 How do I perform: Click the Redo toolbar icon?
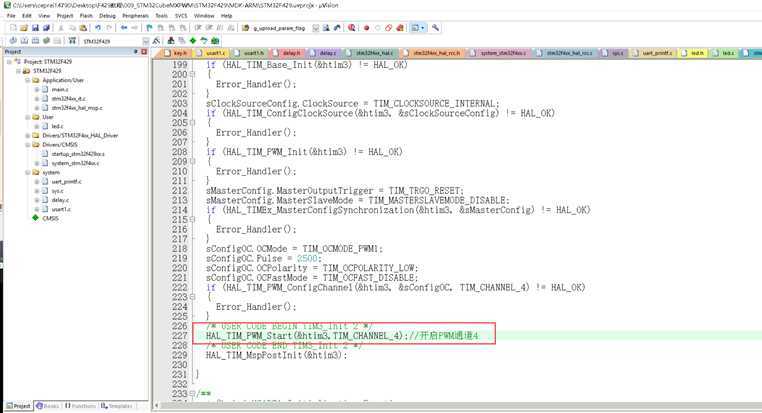coord(109,28)
